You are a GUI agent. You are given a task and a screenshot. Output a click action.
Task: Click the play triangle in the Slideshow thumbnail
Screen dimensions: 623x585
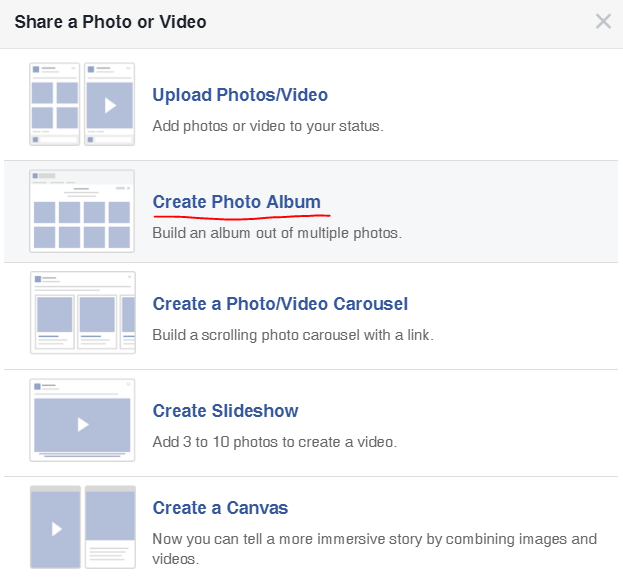[82, 424]
